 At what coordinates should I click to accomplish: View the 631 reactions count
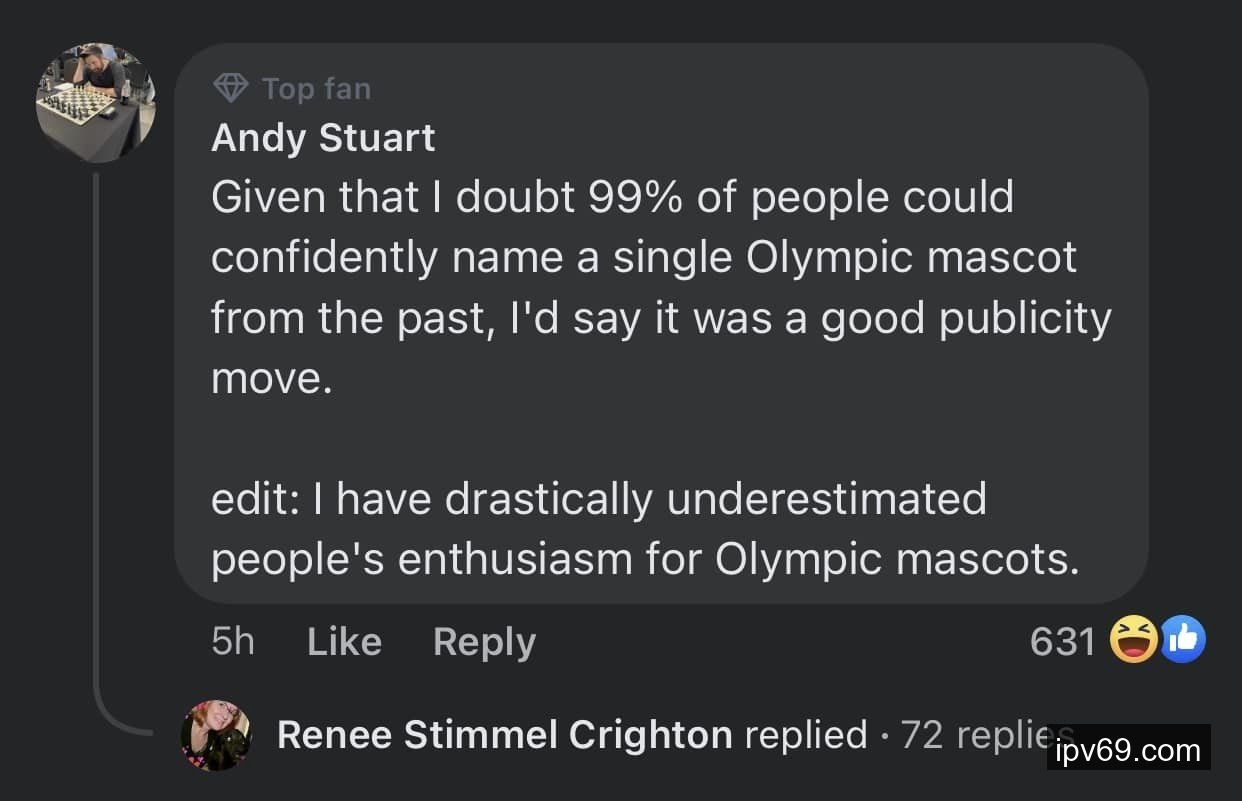pos(1063,642)
